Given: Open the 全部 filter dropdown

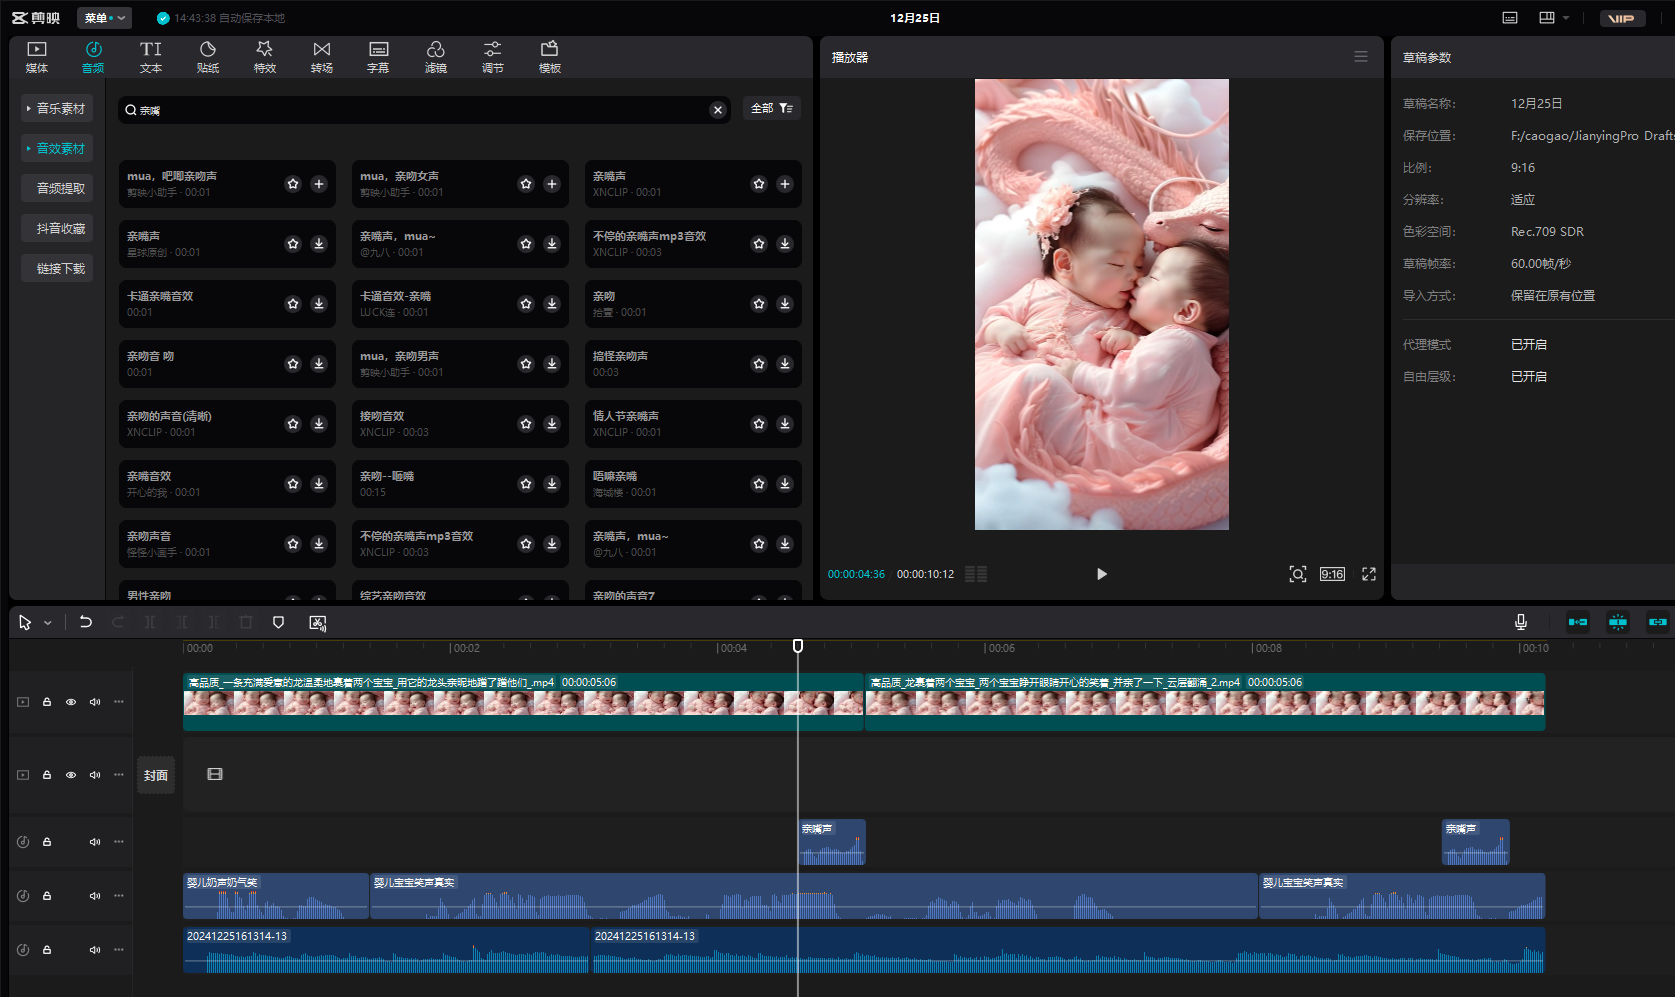Looking at the screenshot, I should pyautogui.click(x=771, y=108).
